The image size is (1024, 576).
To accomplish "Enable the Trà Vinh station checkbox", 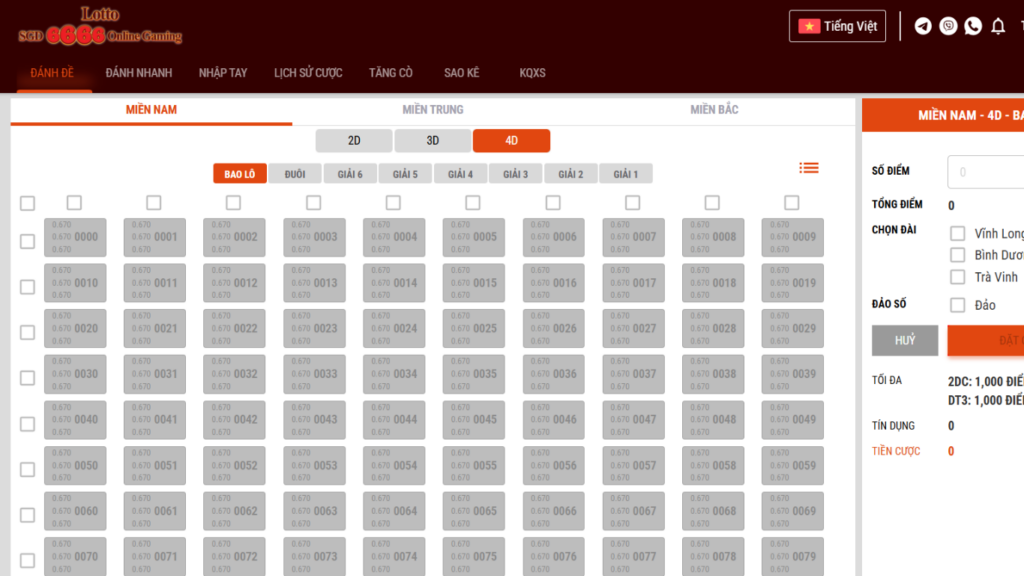I will pos(957,277).
